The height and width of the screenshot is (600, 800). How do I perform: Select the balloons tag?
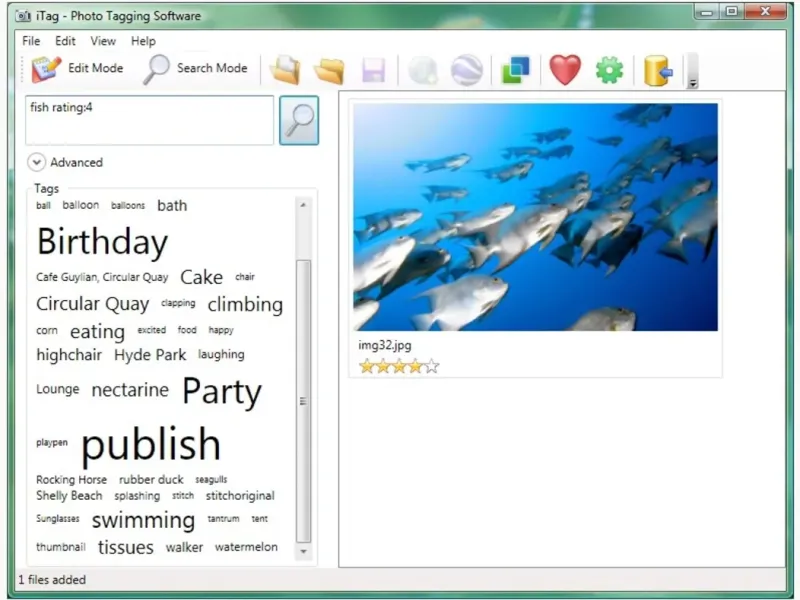coord(128,206)
